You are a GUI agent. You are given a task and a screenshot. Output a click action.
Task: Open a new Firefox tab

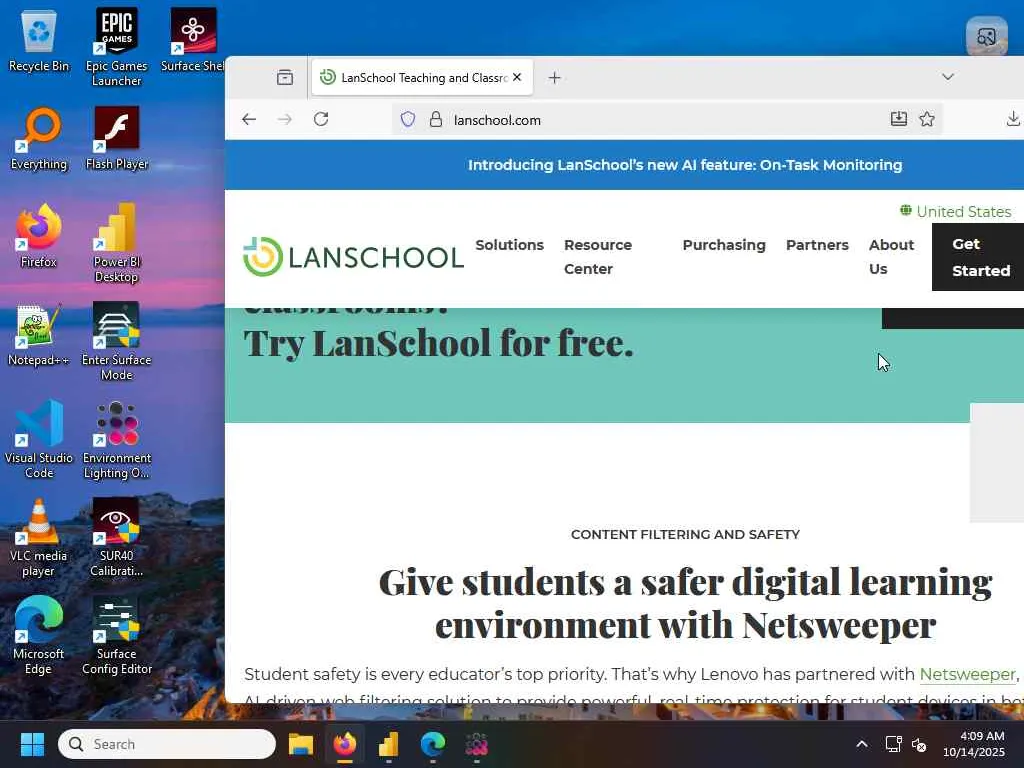pyautogui.click(x=554, y=78)
